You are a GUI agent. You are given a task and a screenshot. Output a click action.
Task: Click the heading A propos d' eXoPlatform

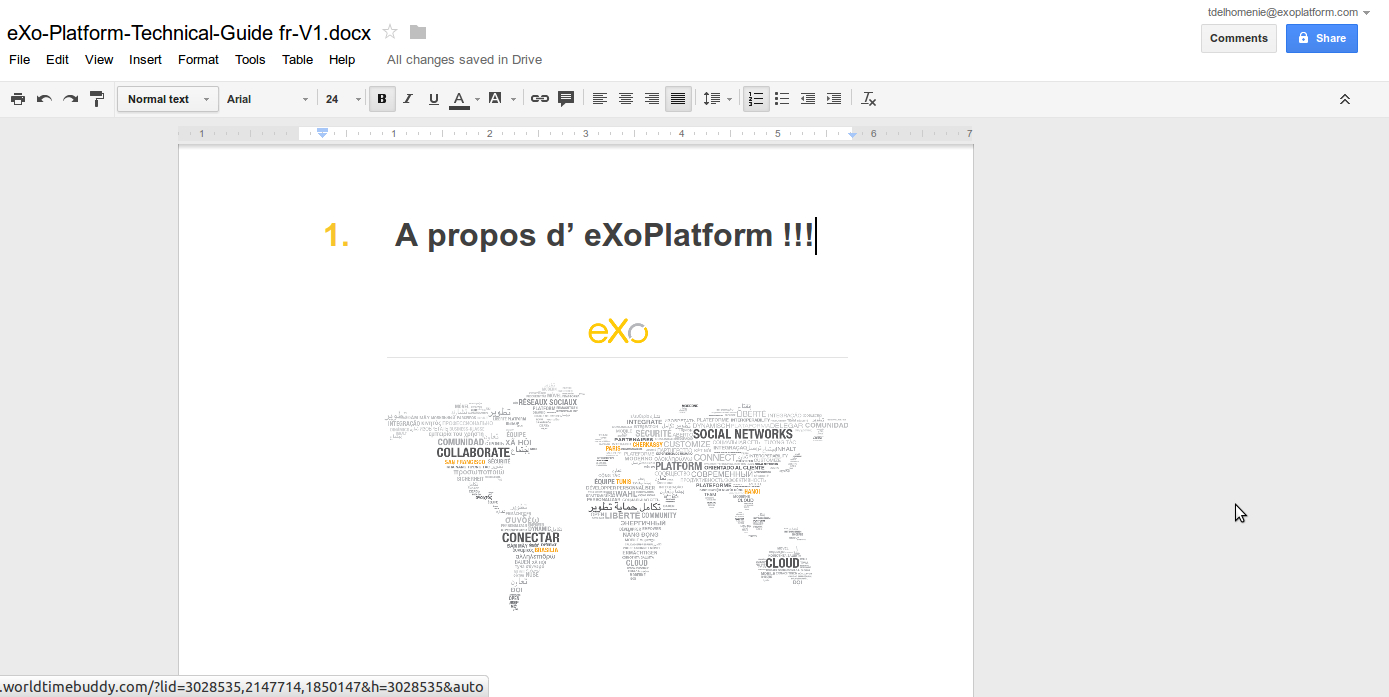click(x=604, y=236)
